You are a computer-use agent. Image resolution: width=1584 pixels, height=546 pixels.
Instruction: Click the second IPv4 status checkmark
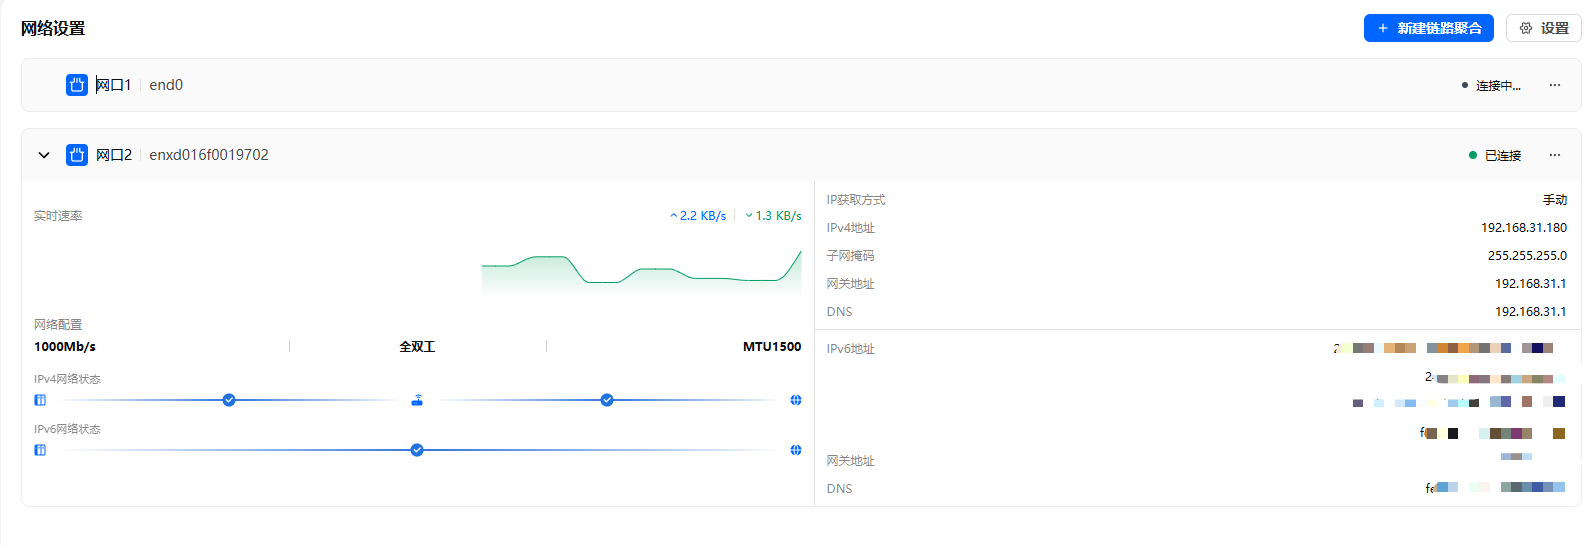point(607,400)
